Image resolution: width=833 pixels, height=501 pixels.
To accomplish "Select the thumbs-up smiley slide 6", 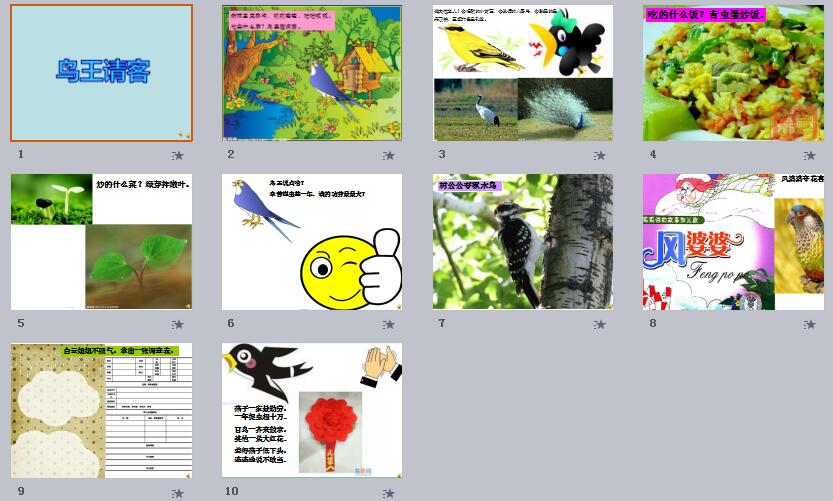I will [x=312, y=242].
